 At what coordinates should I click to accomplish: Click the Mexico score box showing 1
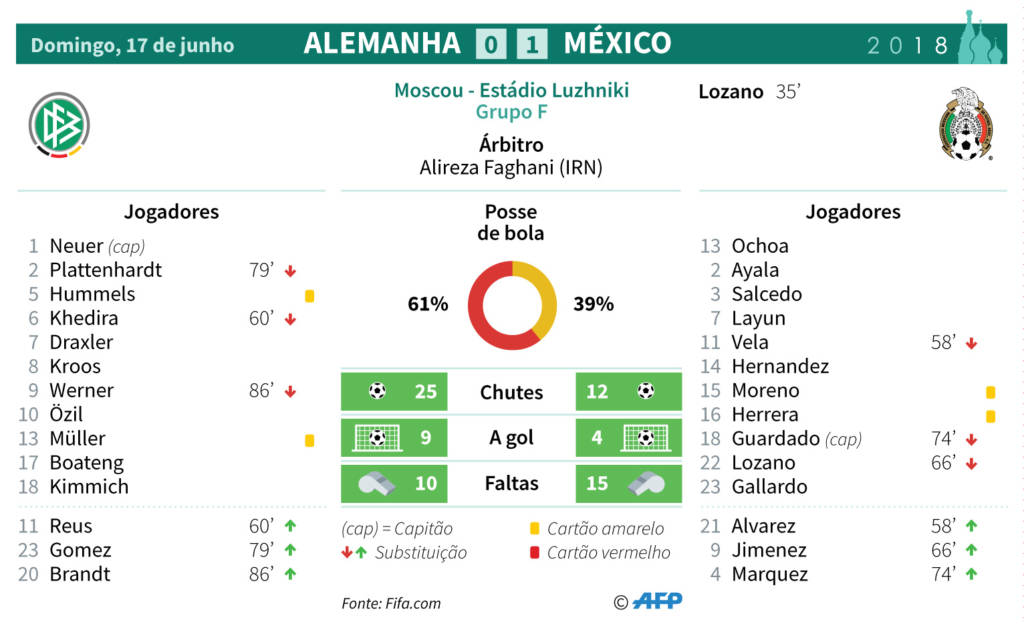click(532, 45)
